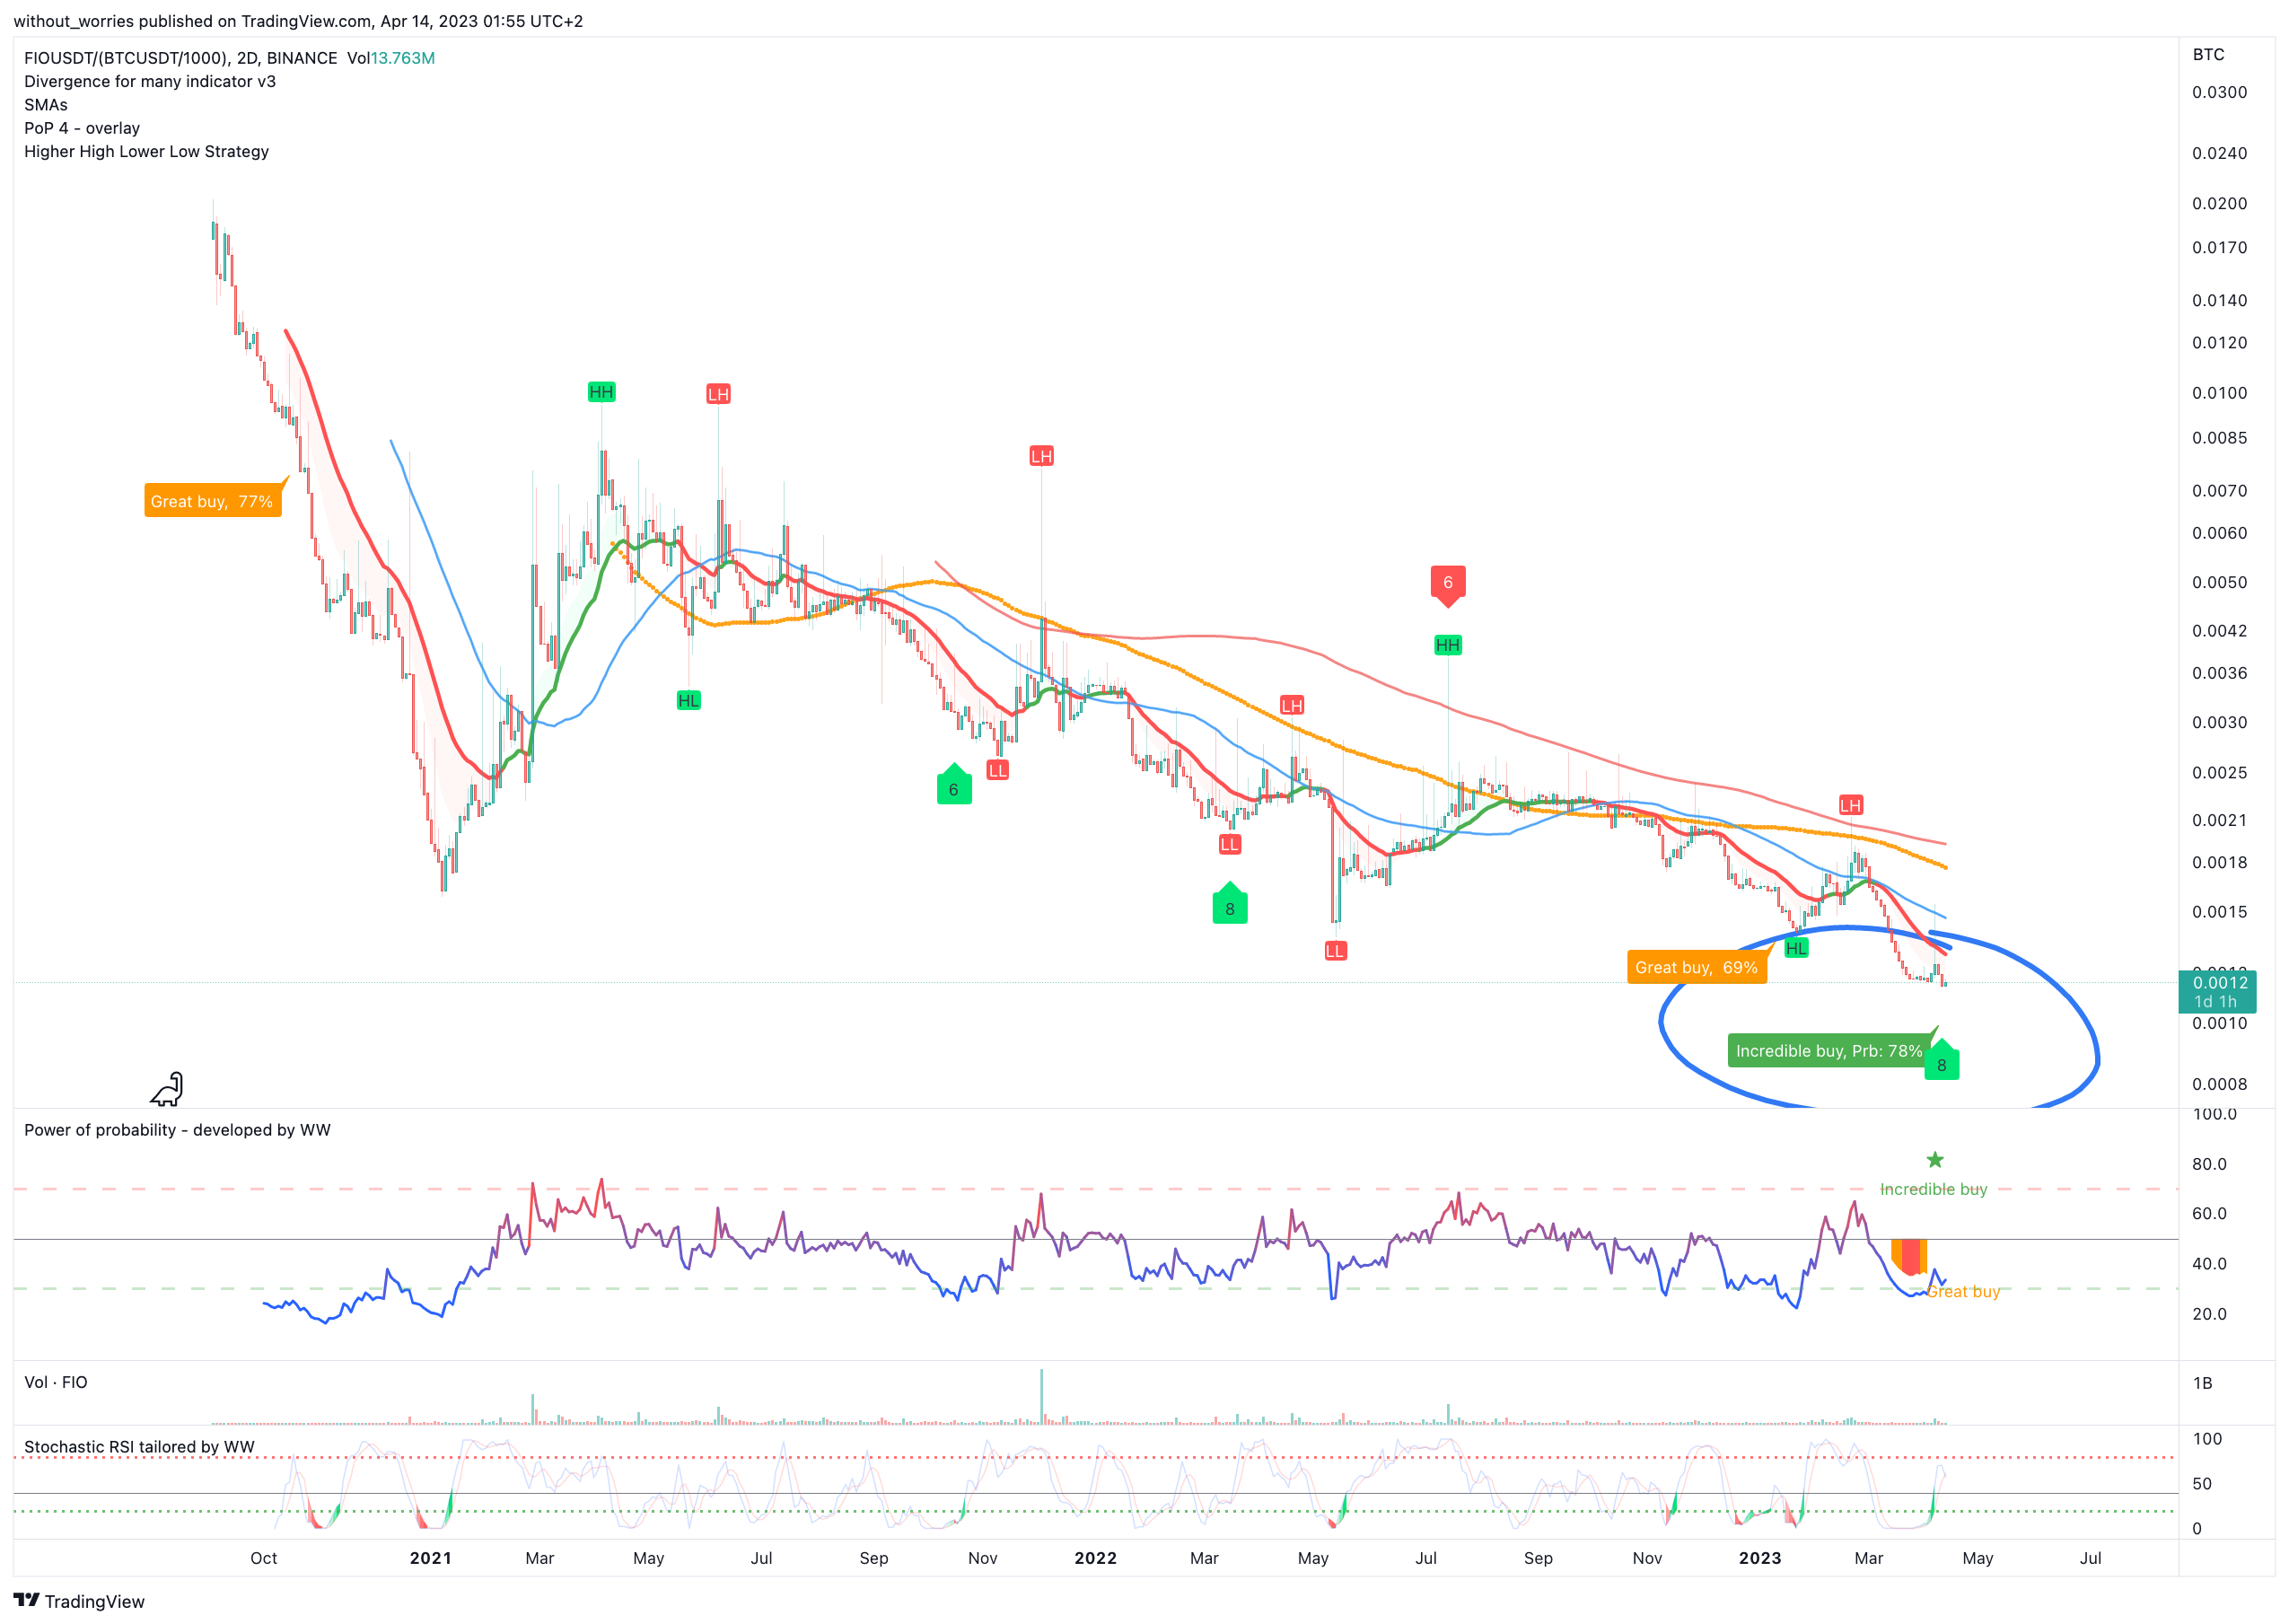This screenshot has width=2289, height=1624.
Task: Click the 0.0100 price axis value
Action: [x=2220, y=393]
